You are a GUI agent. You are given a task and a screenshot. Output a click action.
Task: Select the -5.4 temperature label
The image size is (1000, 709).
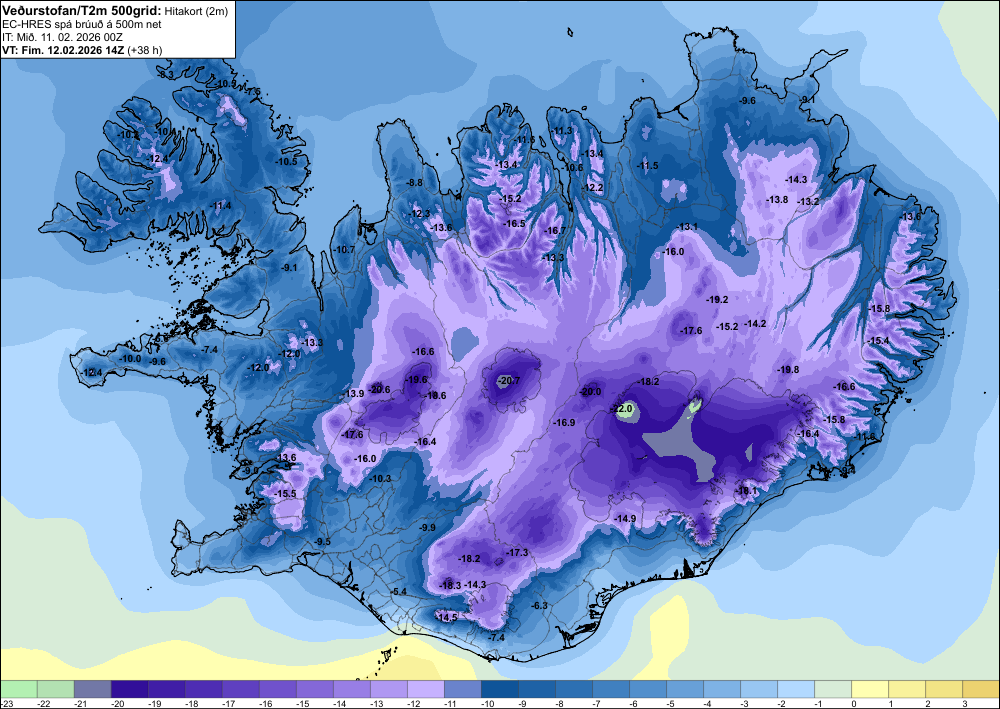399,592
